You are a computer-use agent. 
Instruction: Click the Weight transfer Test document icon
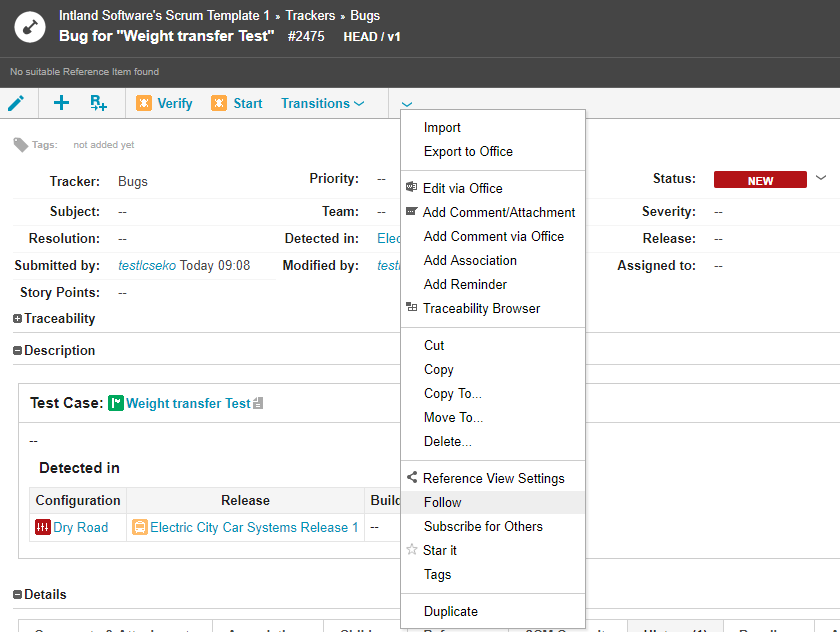(x=258, y=404)
